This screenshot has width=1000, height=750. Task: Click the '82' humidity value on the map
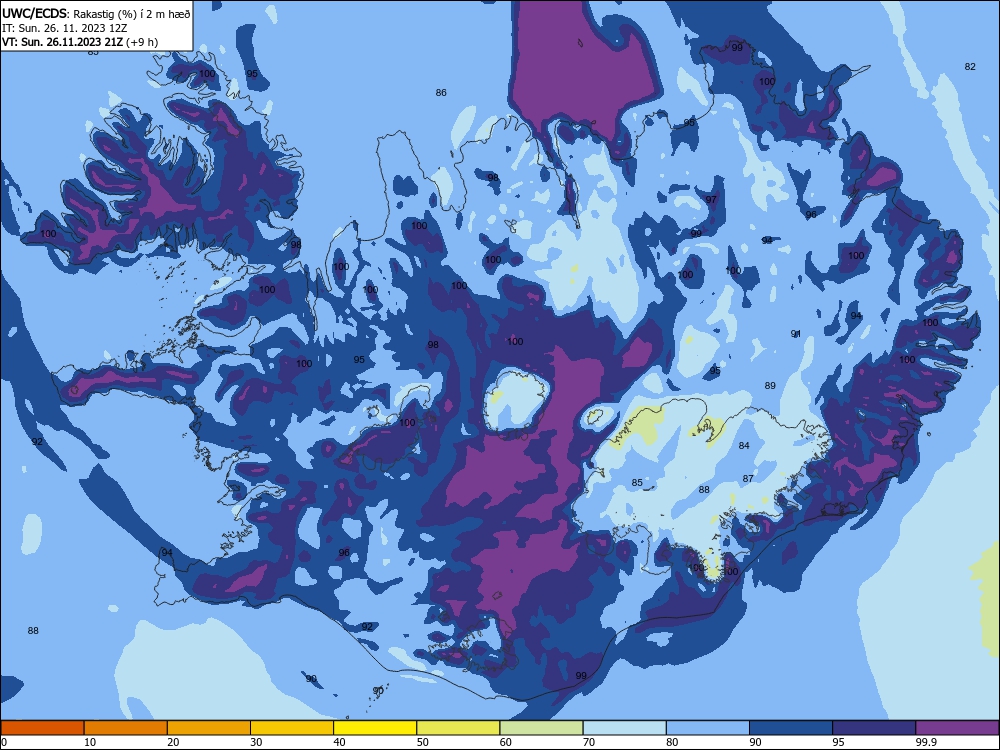coord(970,66)
